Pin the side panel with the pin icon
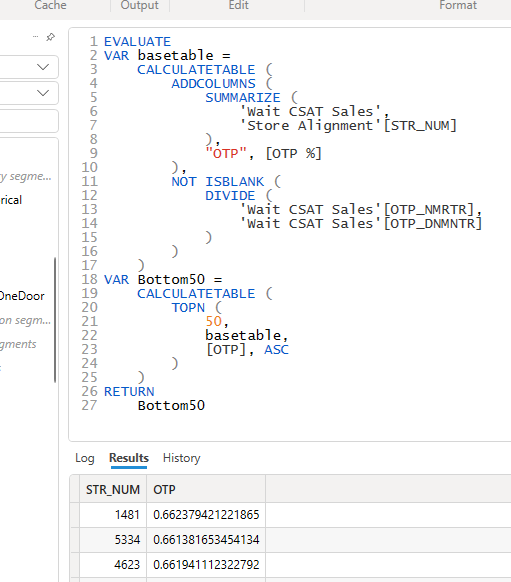This screenshot has height=582, width=511. tap(50, 37)
